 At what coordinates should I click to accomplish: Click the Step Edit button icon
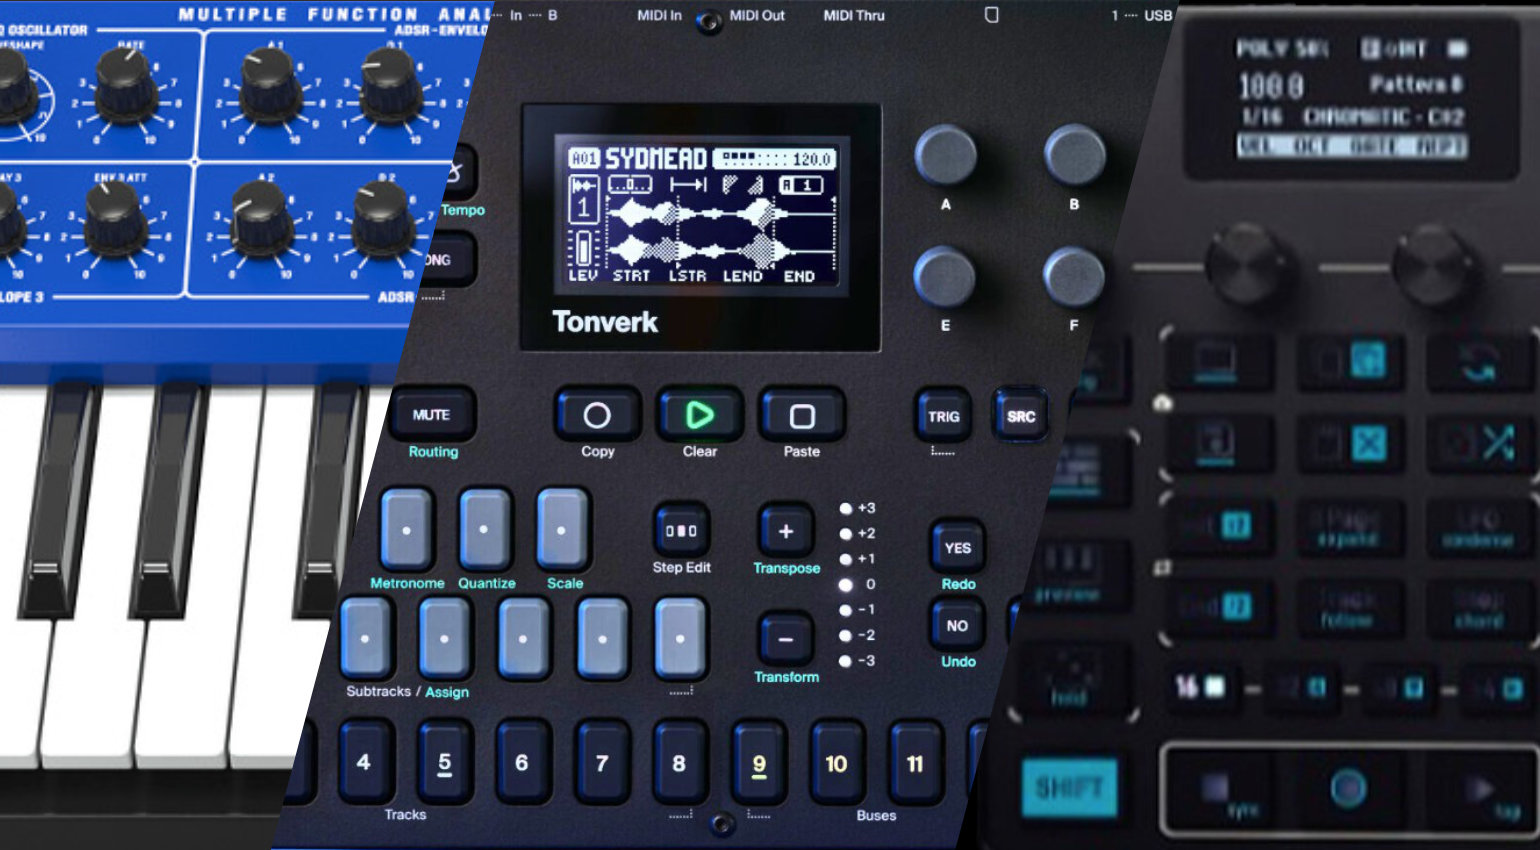pyautogui.click(x=681, y=531)
